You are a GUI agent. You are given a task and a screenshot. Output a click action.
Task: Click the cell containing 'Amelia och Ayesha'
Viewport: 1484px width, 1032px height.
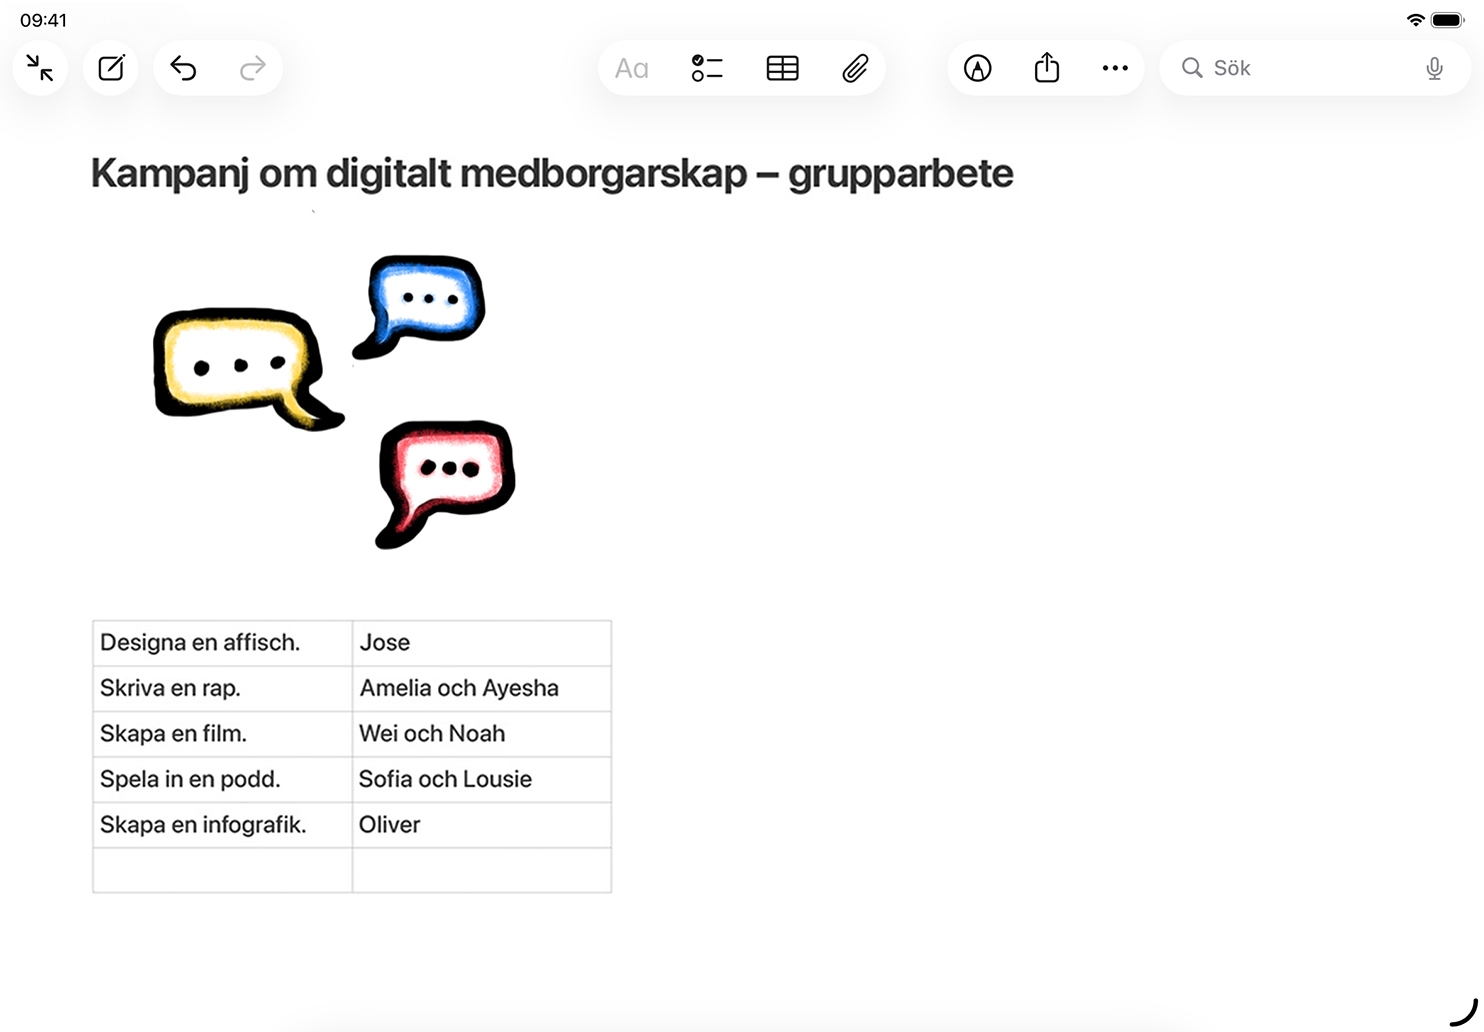coord(481,688)
